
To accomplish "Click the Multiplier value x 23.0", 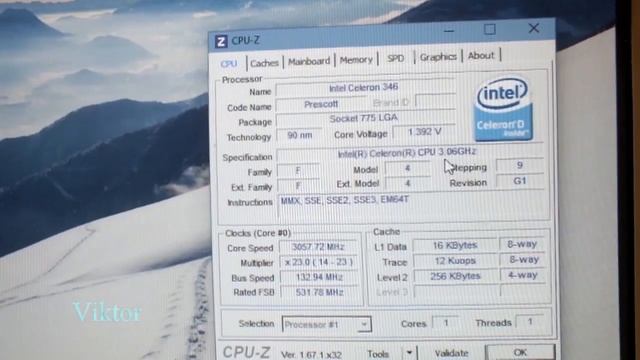I will (x=318, y=262).
